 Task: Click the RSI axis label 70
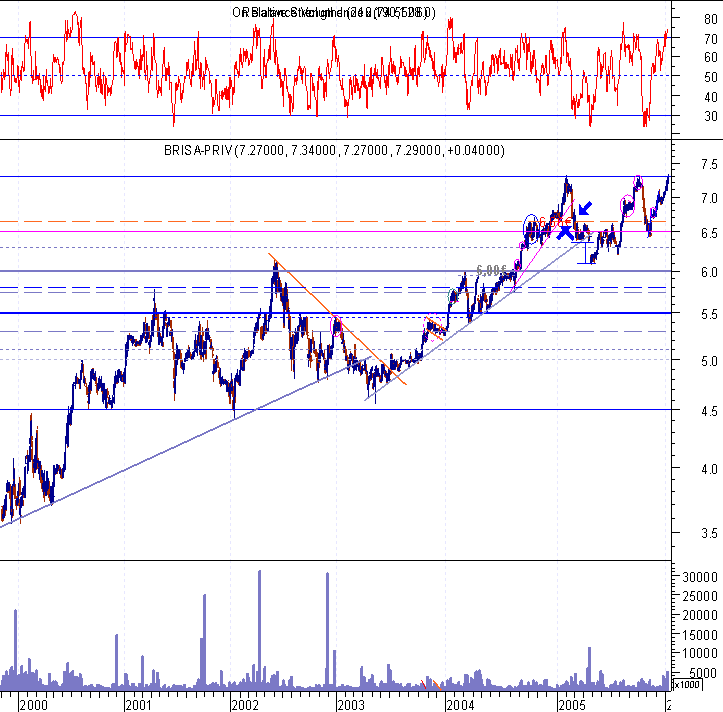coord(711,39)
